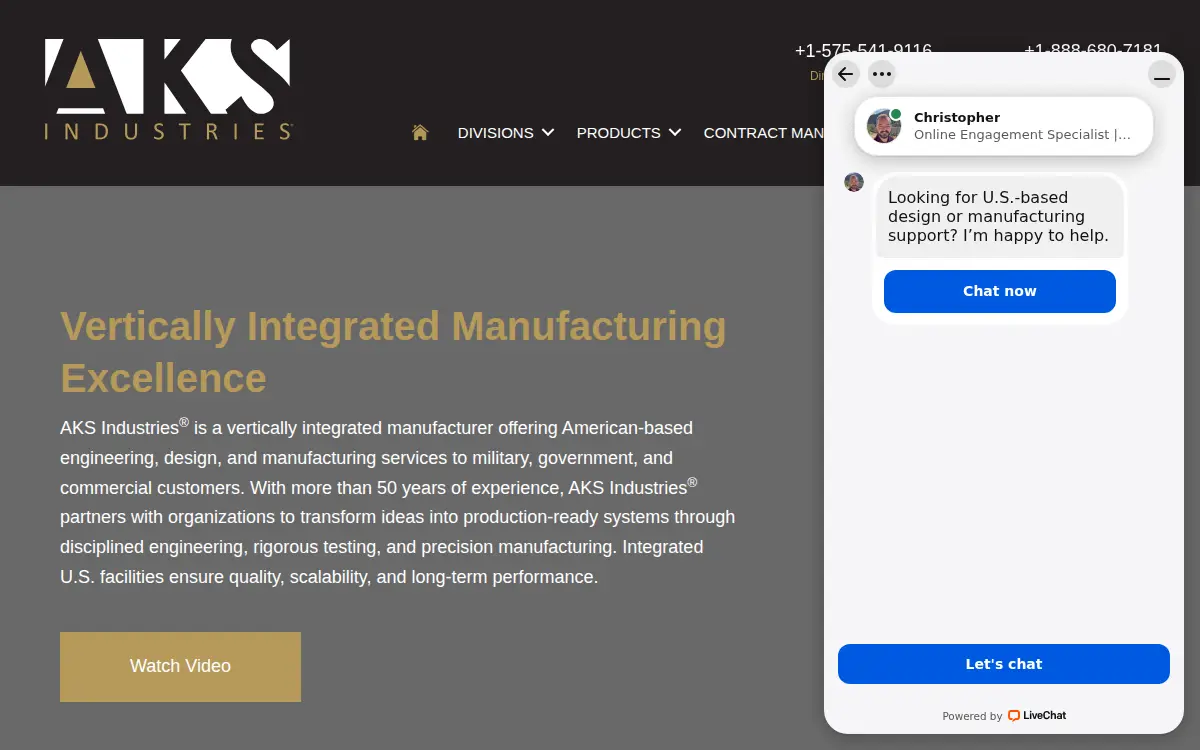Expand the Divisions dropdown menu
Screen dimensions: 1200x750
coord(506,132)
